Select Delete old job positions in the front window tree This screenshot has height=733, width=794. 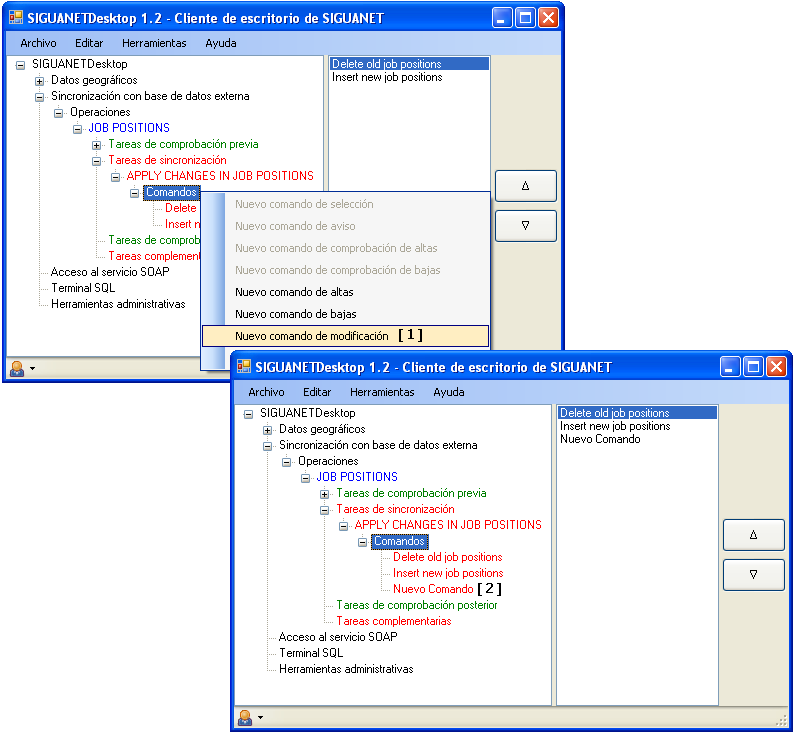pyautogui.click(x=448, y=557)
